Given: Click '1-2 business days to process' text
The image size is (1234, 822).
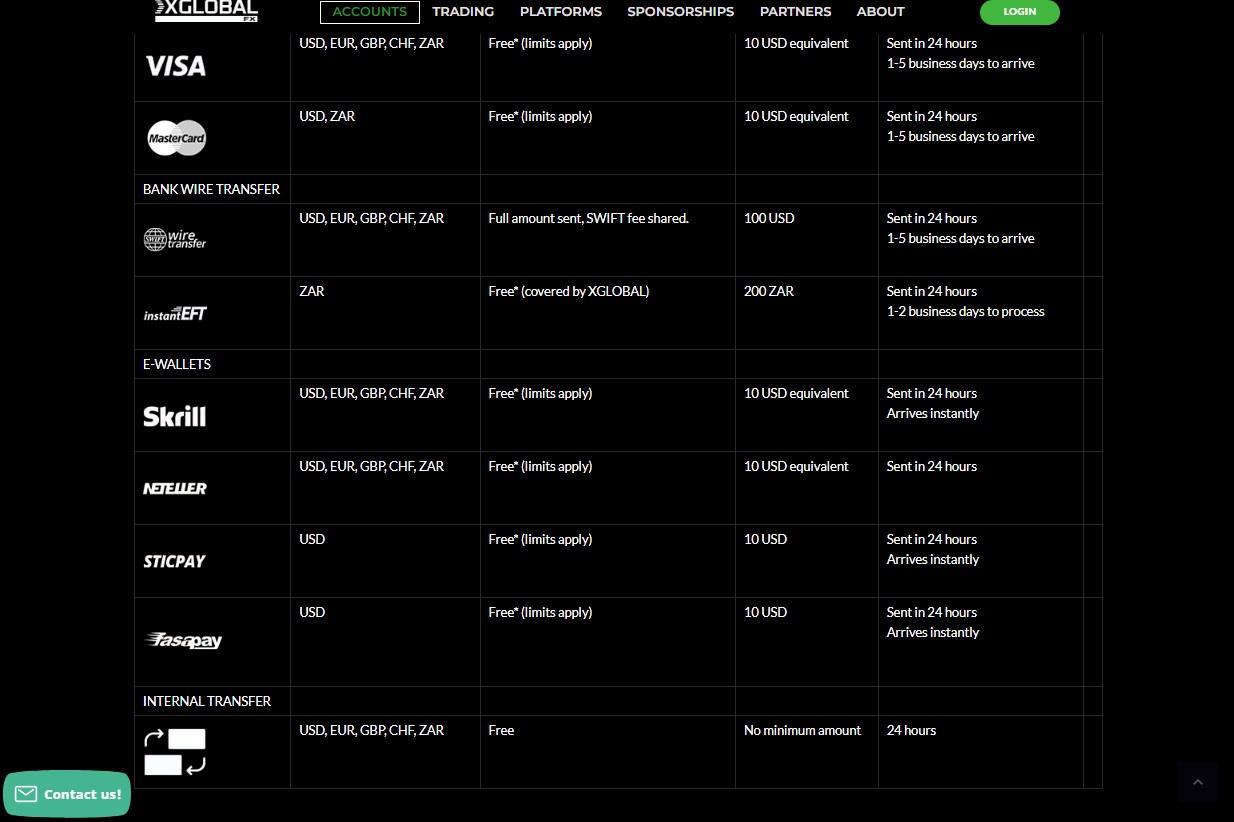Looking at the screenshot, I should click(x=965, y=311).
